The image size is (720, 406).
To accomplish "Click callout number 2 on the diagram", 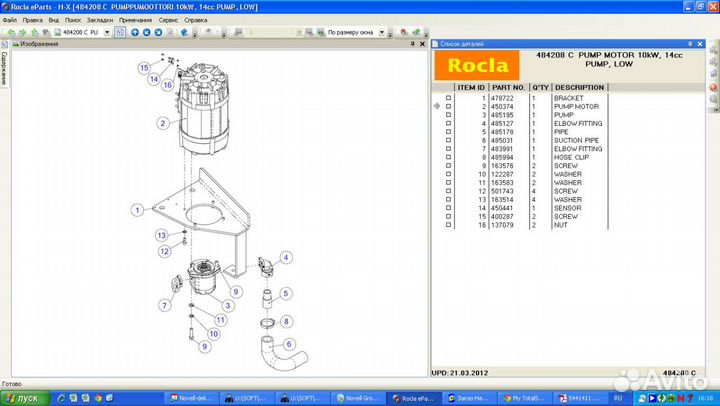I will (x=162, y=124).
